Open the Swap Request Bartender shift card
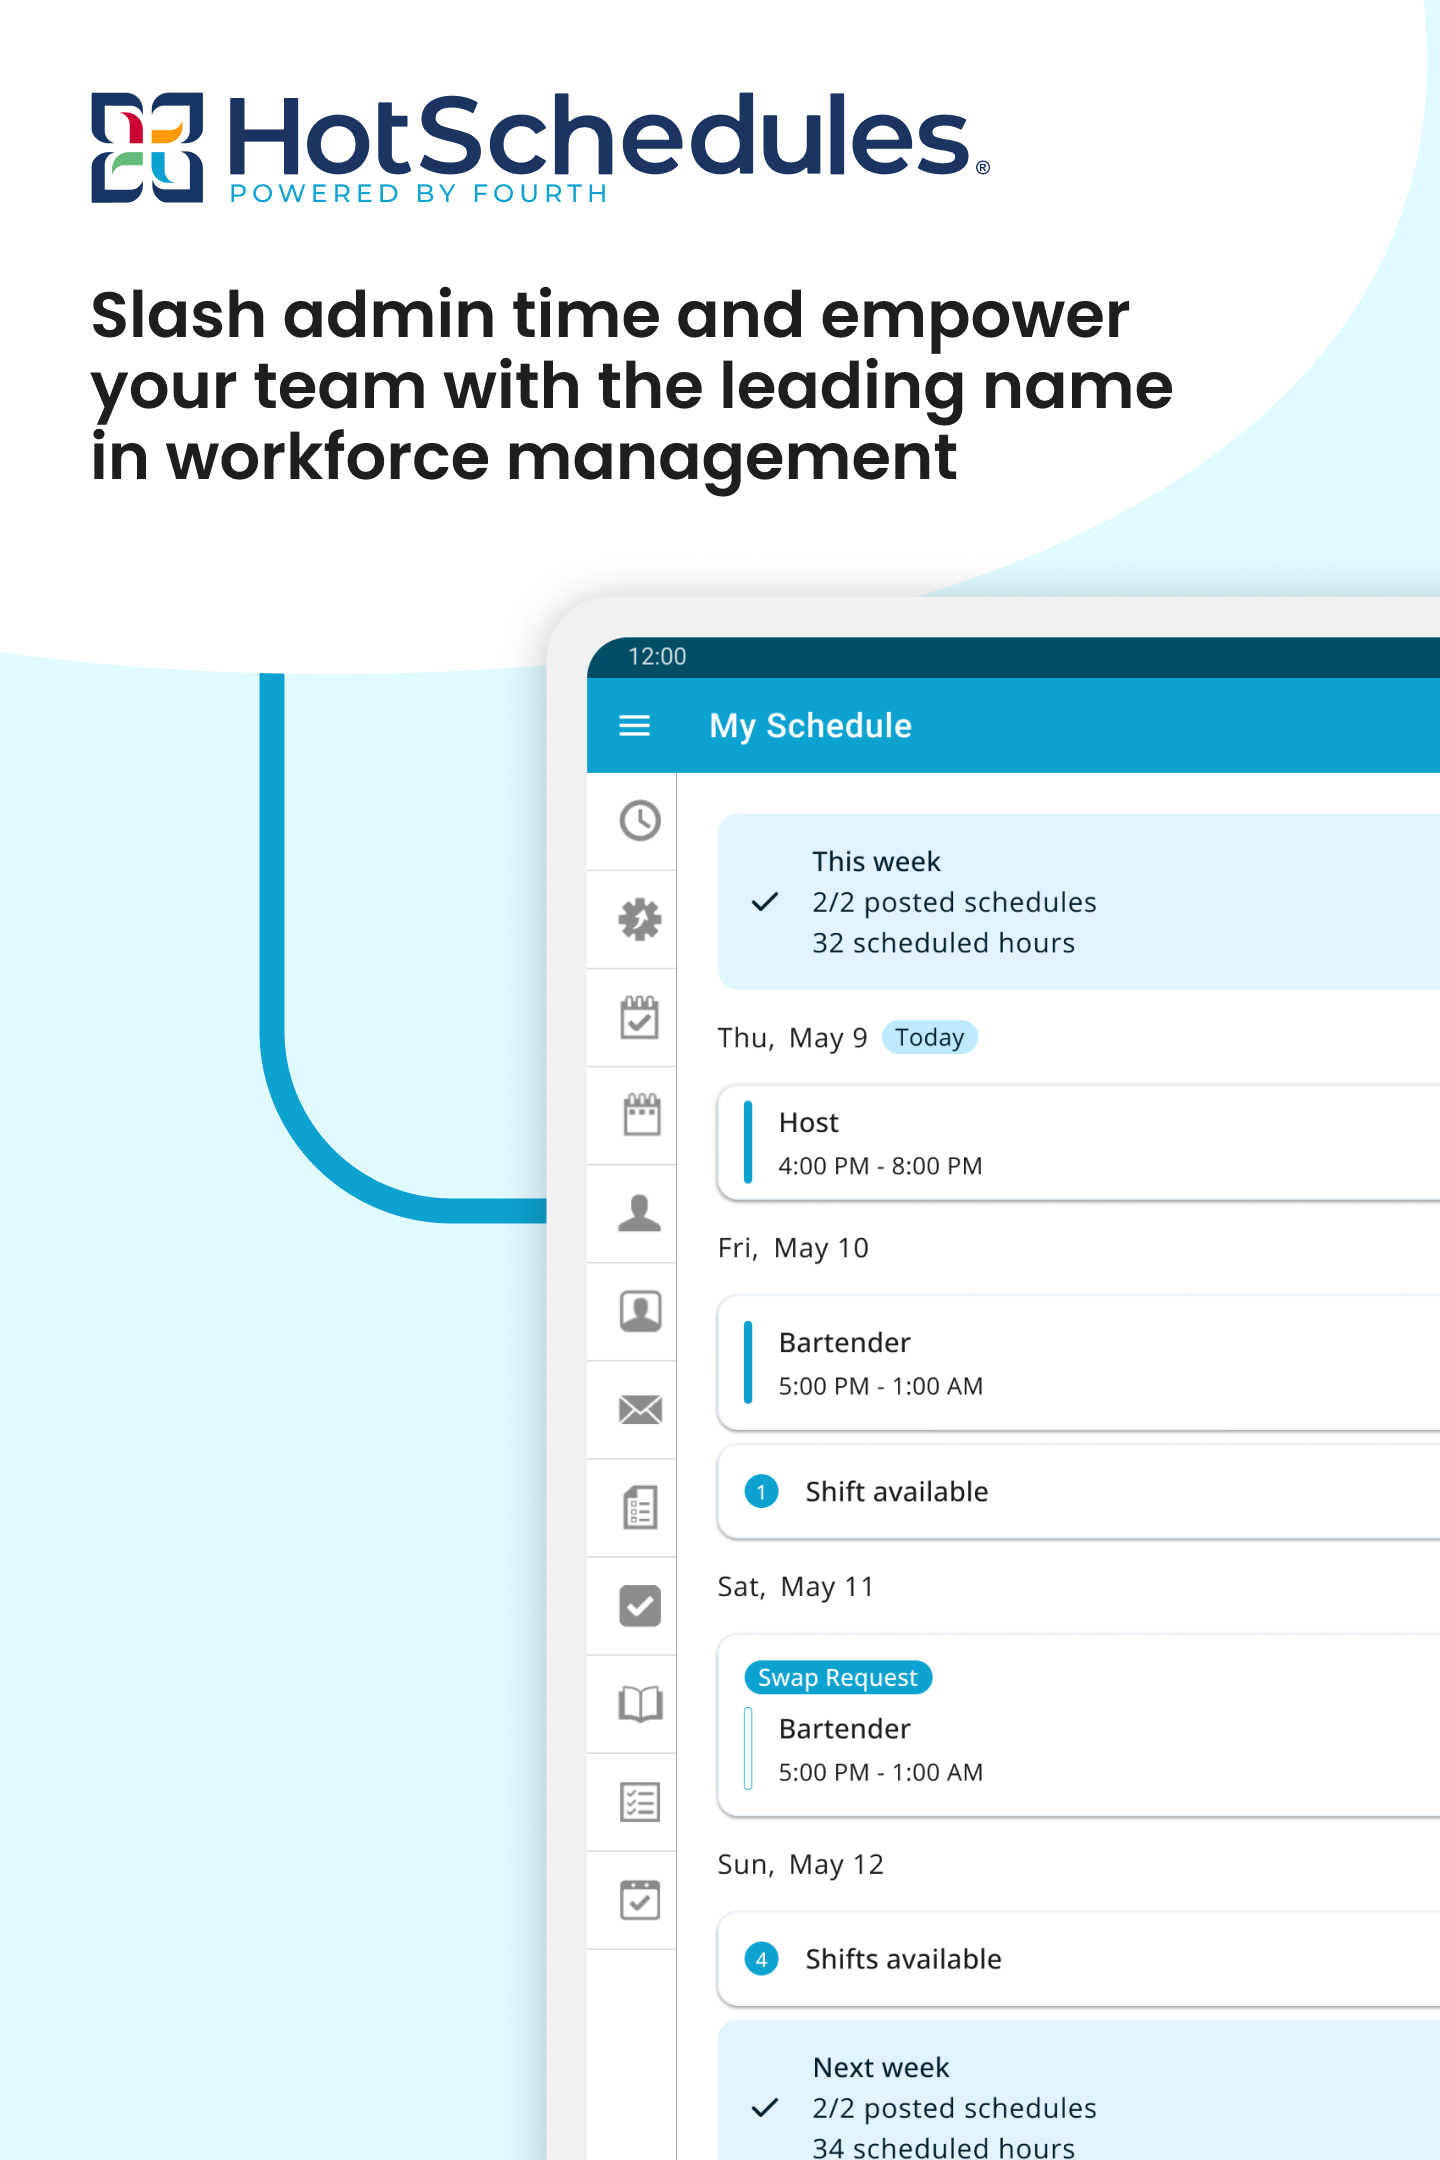Screen dimensions: 1440x2160 [1079, 1726]
